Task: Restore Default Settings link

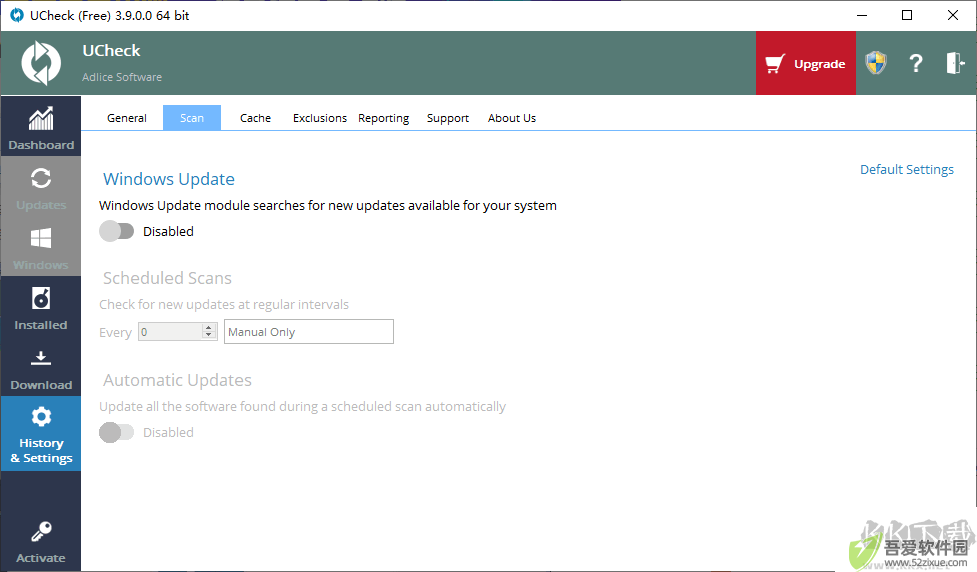Action: tap(907, 169)
